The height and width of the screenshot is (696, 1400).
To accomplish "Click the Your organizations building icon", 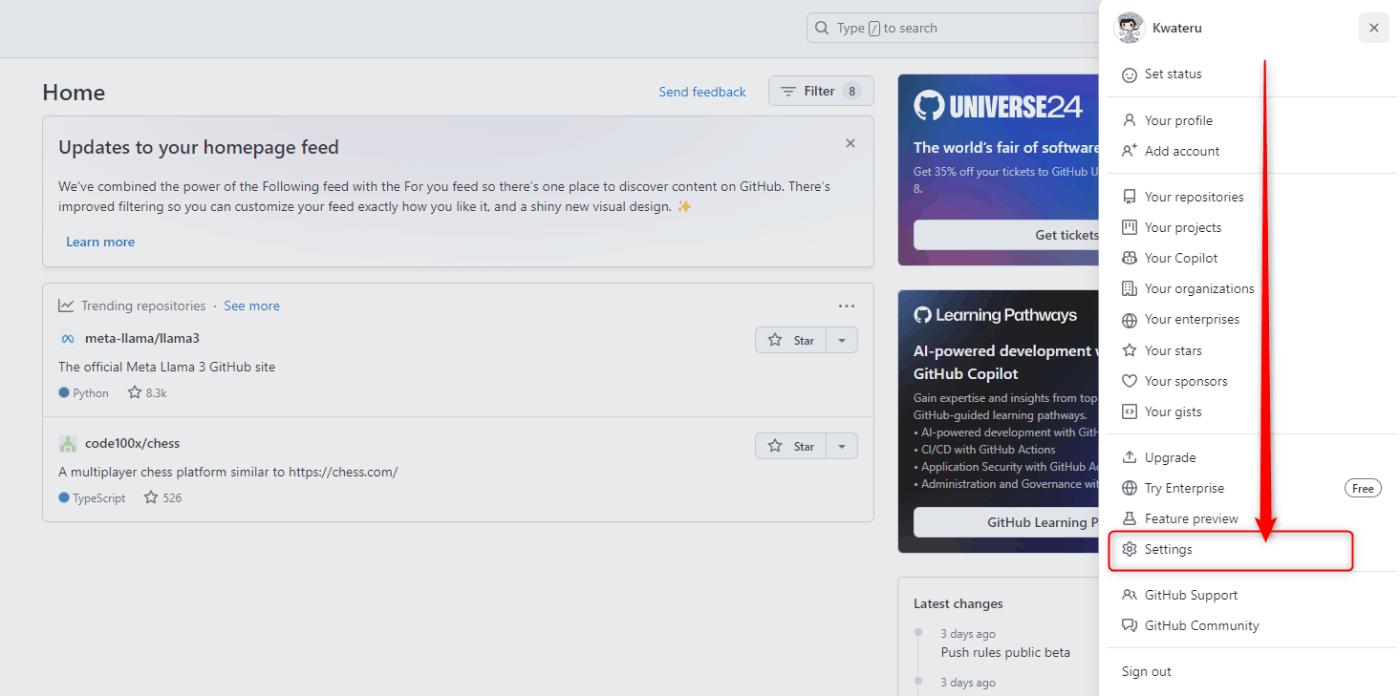I will click(x=1129, y=289).
